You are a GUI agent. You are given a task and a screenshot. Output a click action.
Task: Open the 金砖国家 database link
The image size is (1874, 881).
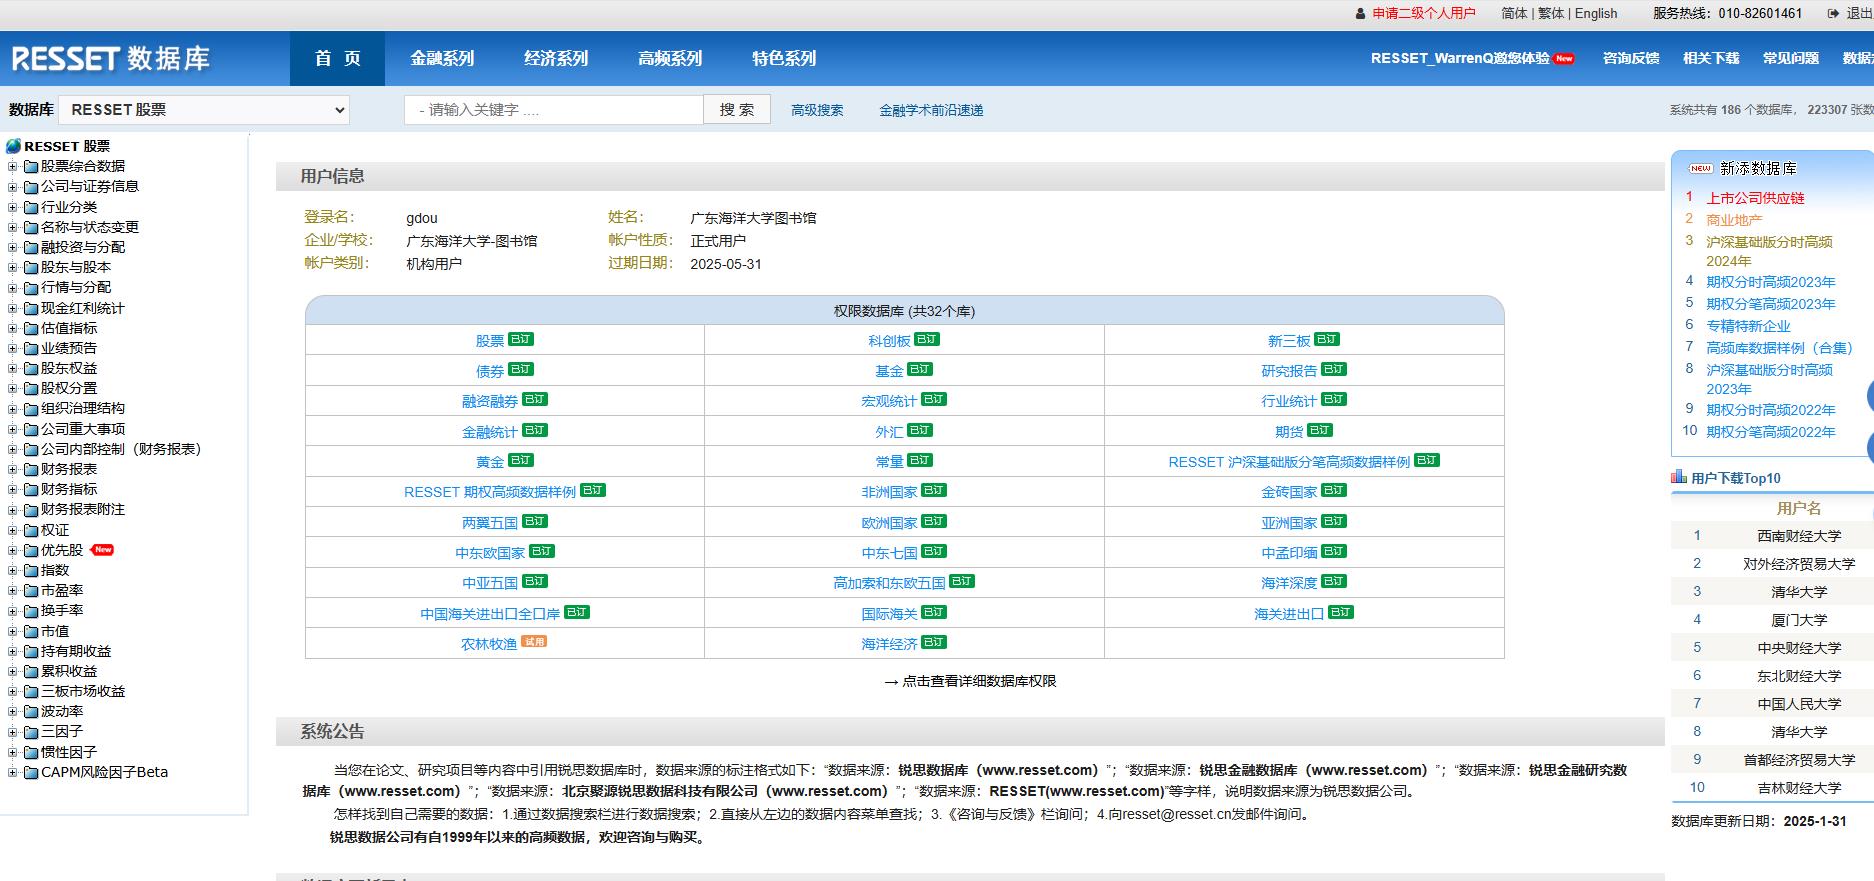1289,492
